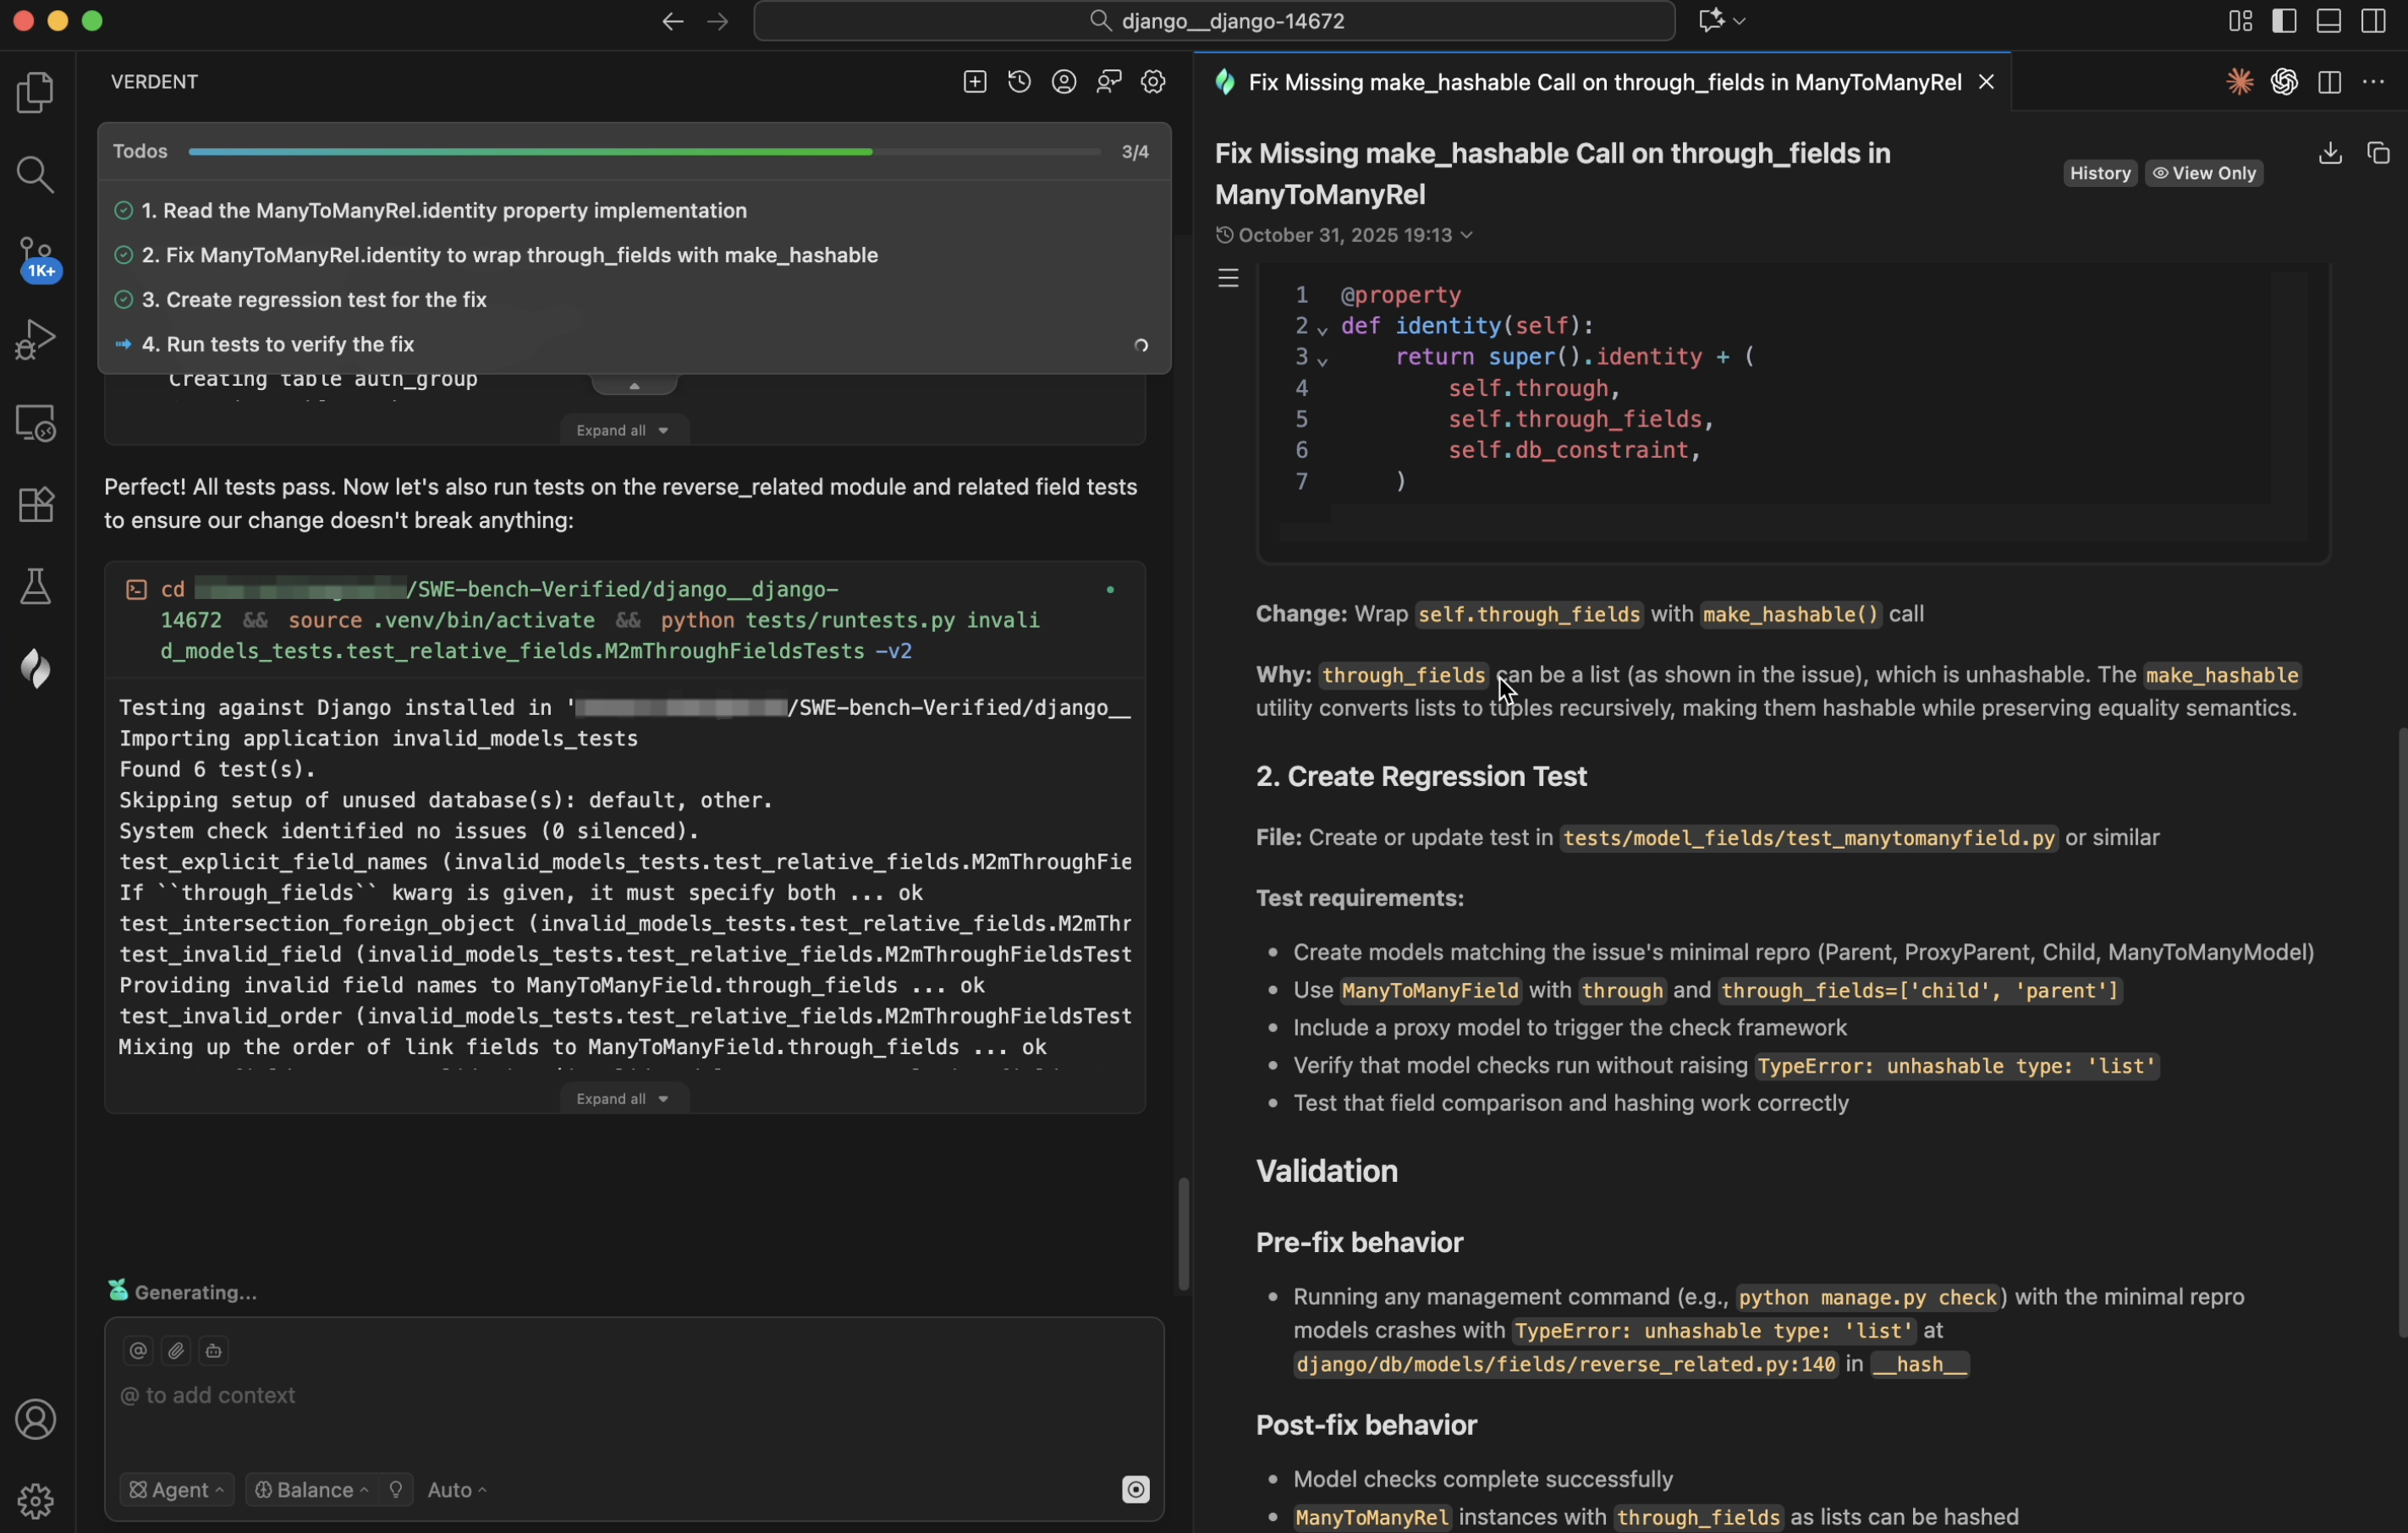Toggle the thinking lightbulb option
Viewport: 2408px width, 1533px height.
pyautogui.click(x=396, y=1490)
